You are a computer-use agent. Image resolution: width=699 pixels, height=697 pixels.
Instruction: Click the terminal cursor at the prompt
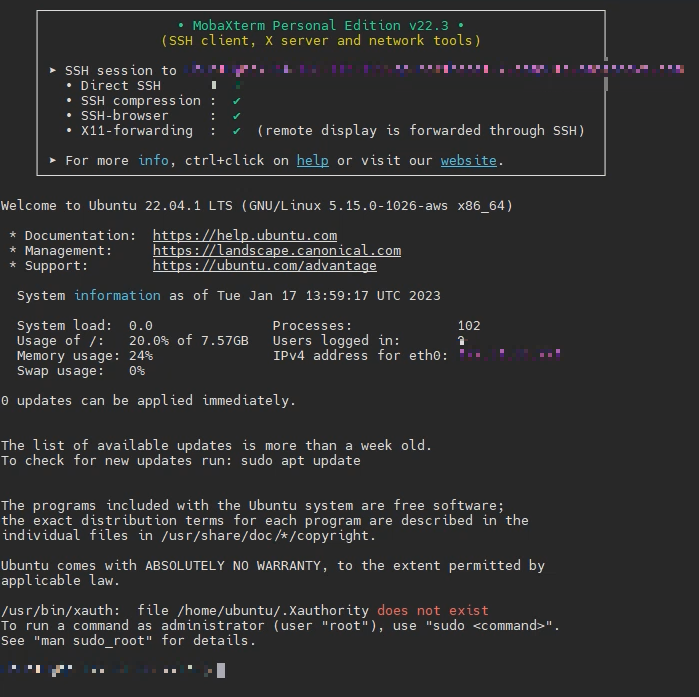221,670
